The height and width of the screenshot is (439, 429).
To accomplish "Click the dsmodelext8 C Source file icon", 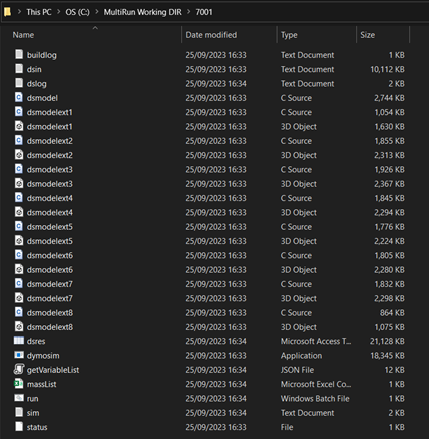I will pyautogui.click(x=19, y=312).
